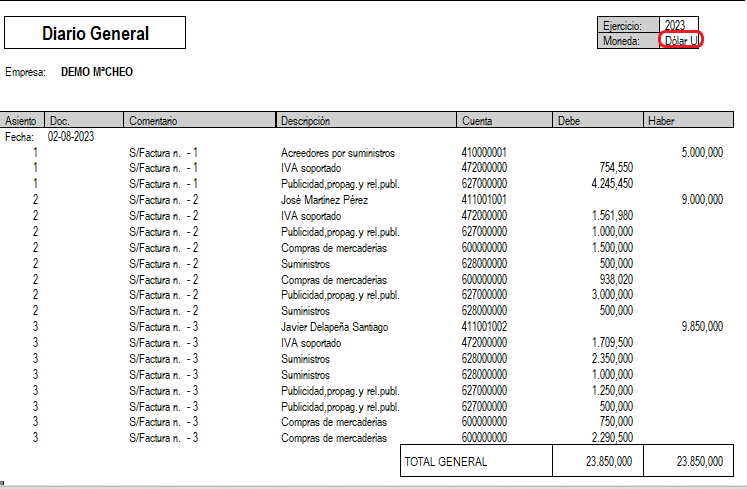Click "S/Factura n. - 1" on the 5.000,000 row
Viewport: 747px width, 489px height.
(163, 153)
